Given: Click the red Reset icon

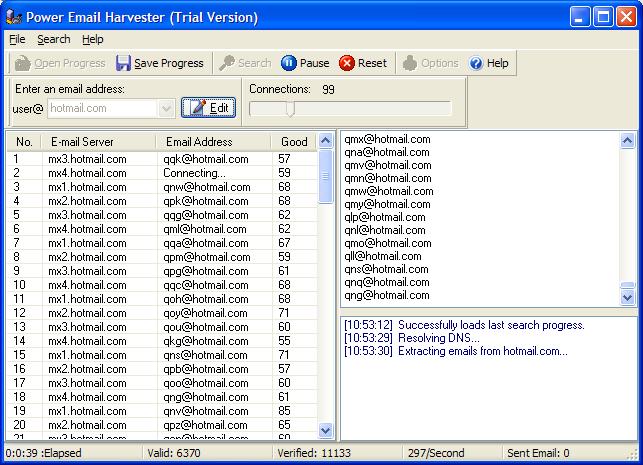Looking at the screenshot, I should [x=347, y=63].
